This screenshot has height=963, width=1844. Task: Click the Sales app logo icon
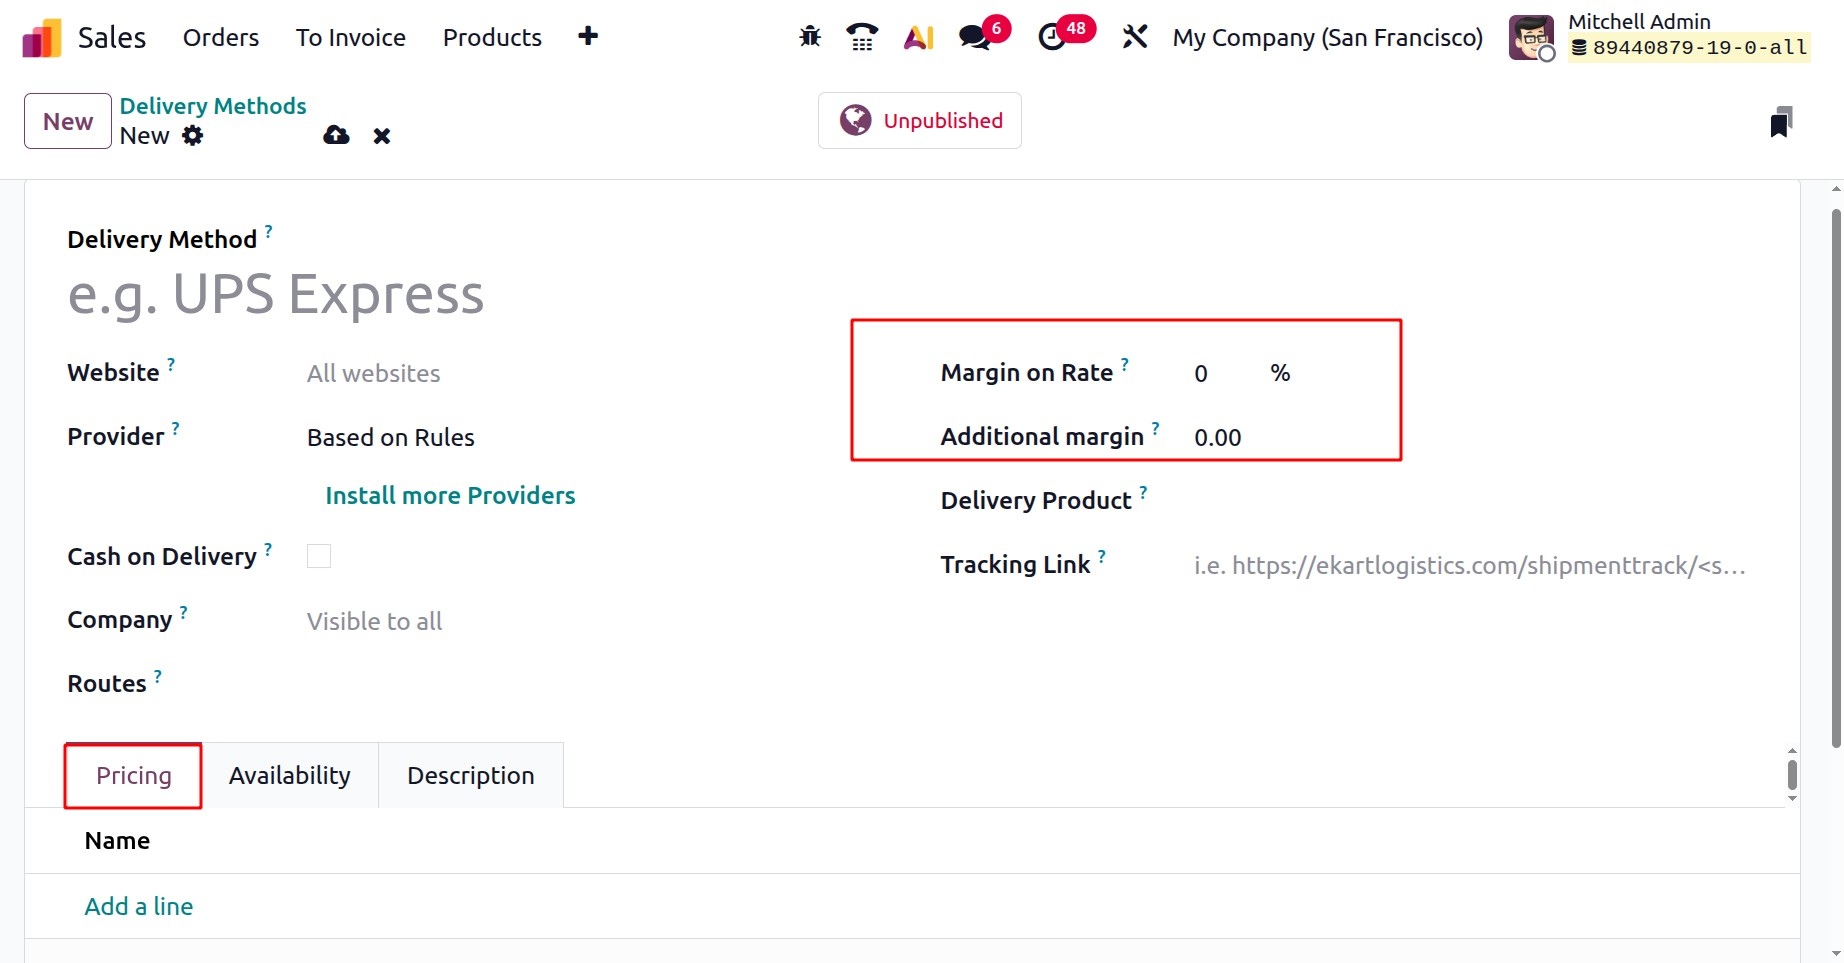click(42, 38)
